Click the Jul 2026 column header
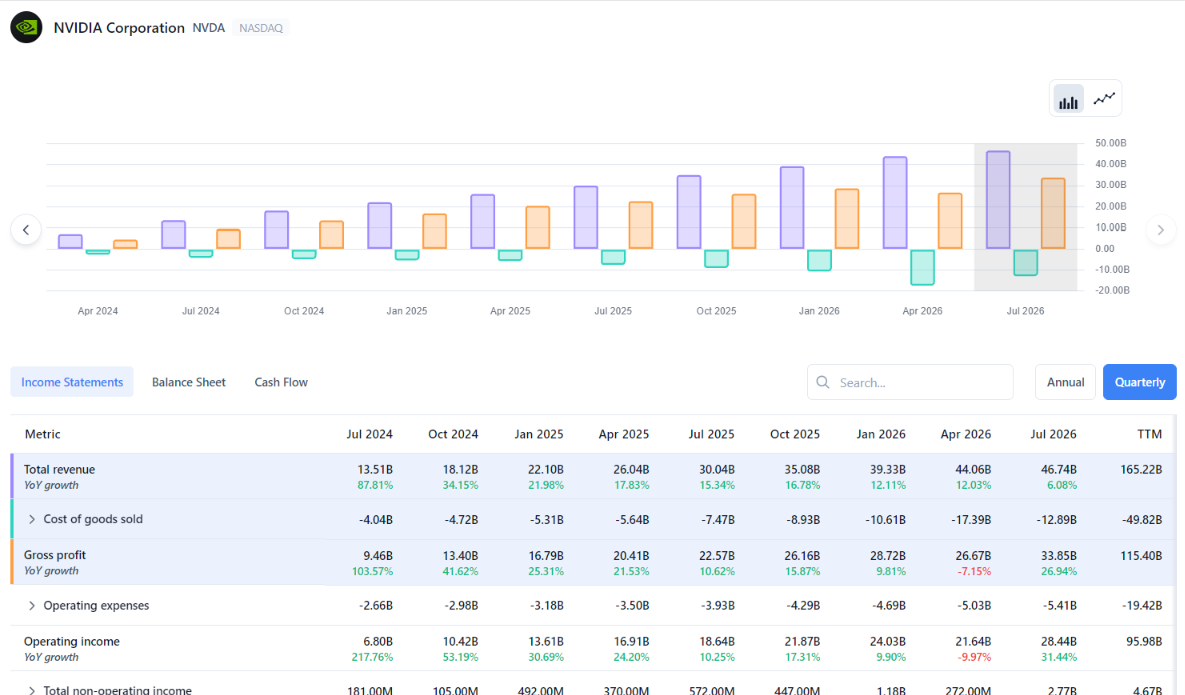 click(x=1054, y=434)
